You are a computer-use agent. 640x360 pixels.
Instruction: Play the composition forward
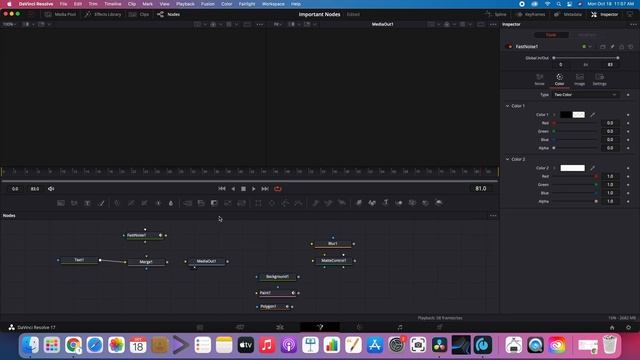click(254, 189)
